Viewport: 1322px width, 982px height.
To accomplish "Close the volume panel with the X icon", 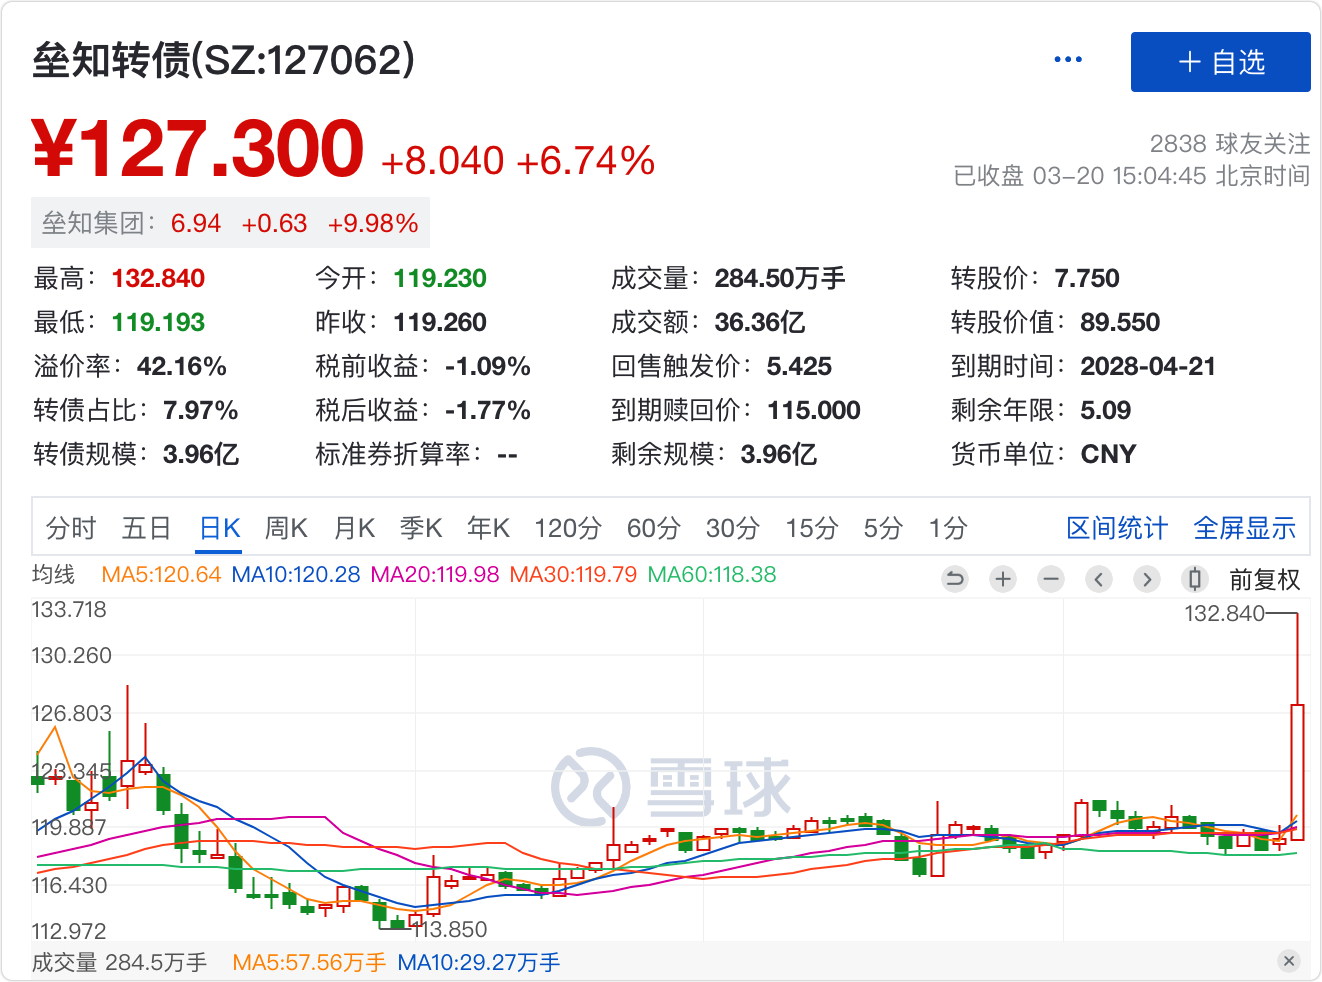I will pyautogui.click(x=1289, y=961).
